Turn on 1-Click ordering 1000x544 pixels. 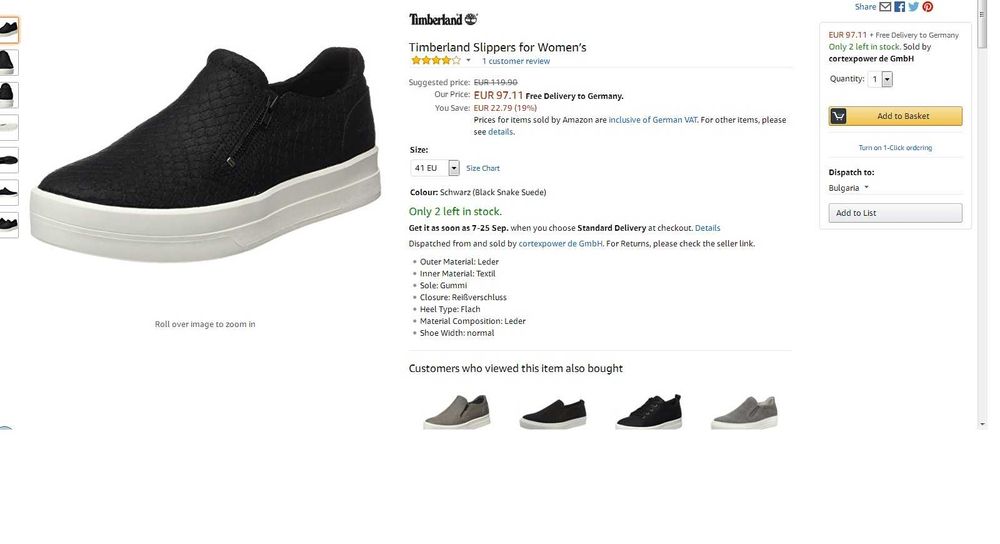point(895,148)
